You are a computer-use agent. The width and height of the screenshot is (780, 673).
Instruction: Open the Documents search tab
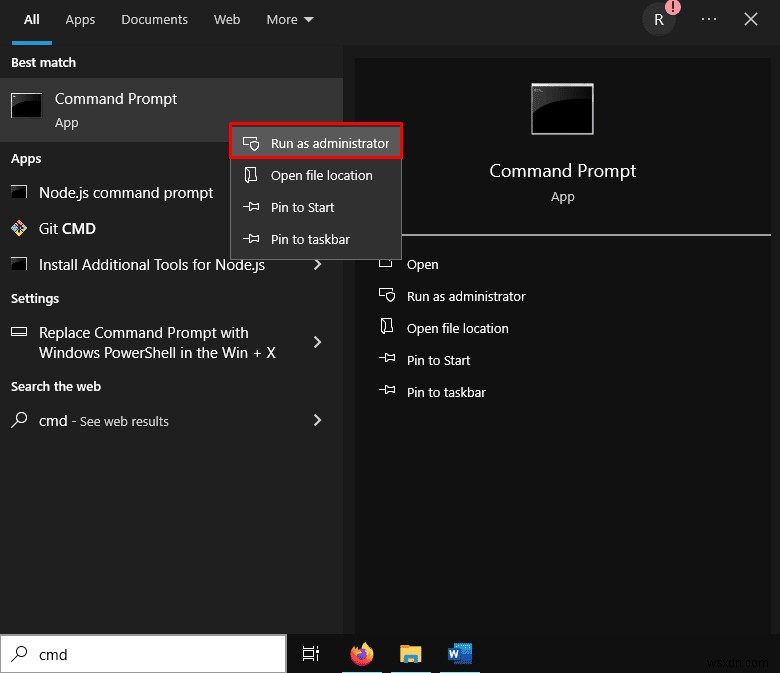click(x=155, y=19)
